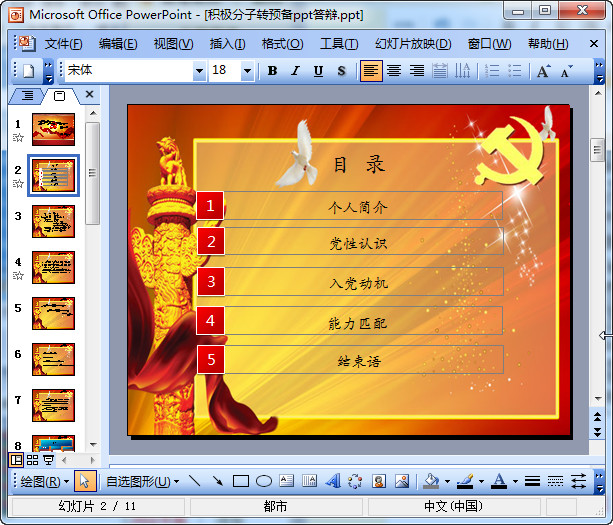Viewport: 613px width, 525px height.
Task: Apply font color on drawing toolbar
Action: [499, 481]
